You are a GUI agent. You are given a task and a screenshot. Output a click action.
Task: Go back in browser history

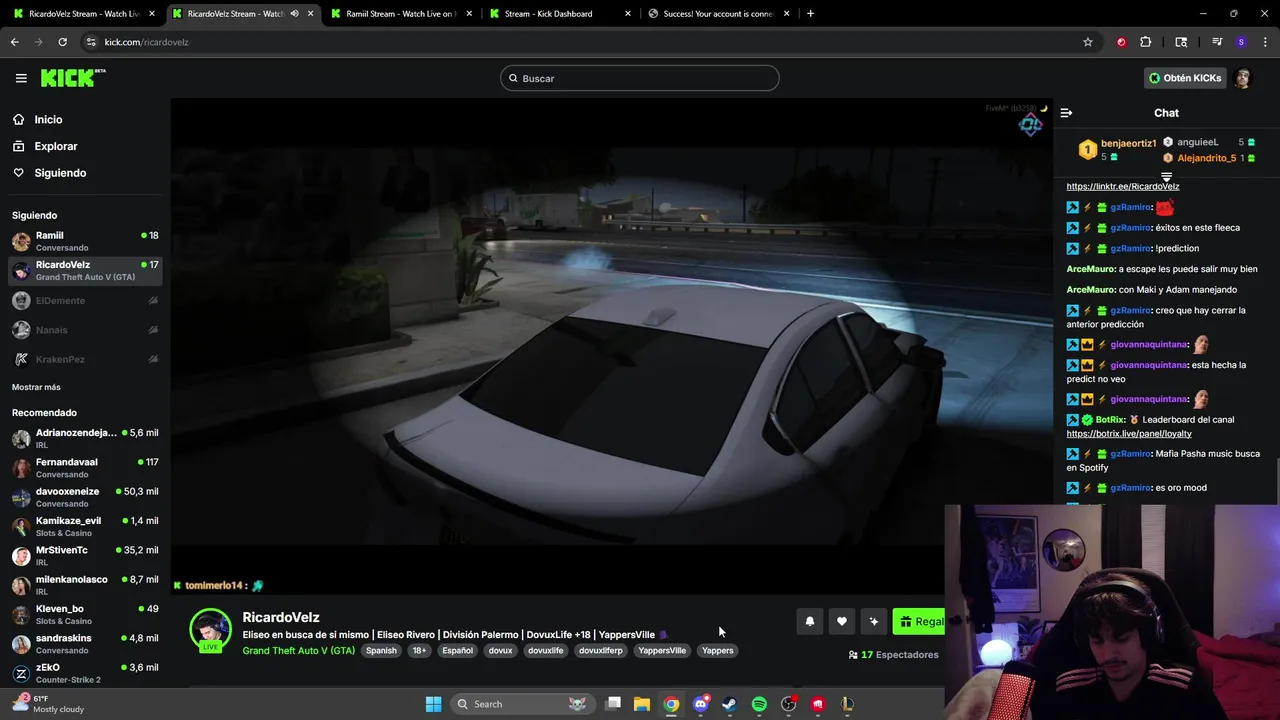[14, 42]
